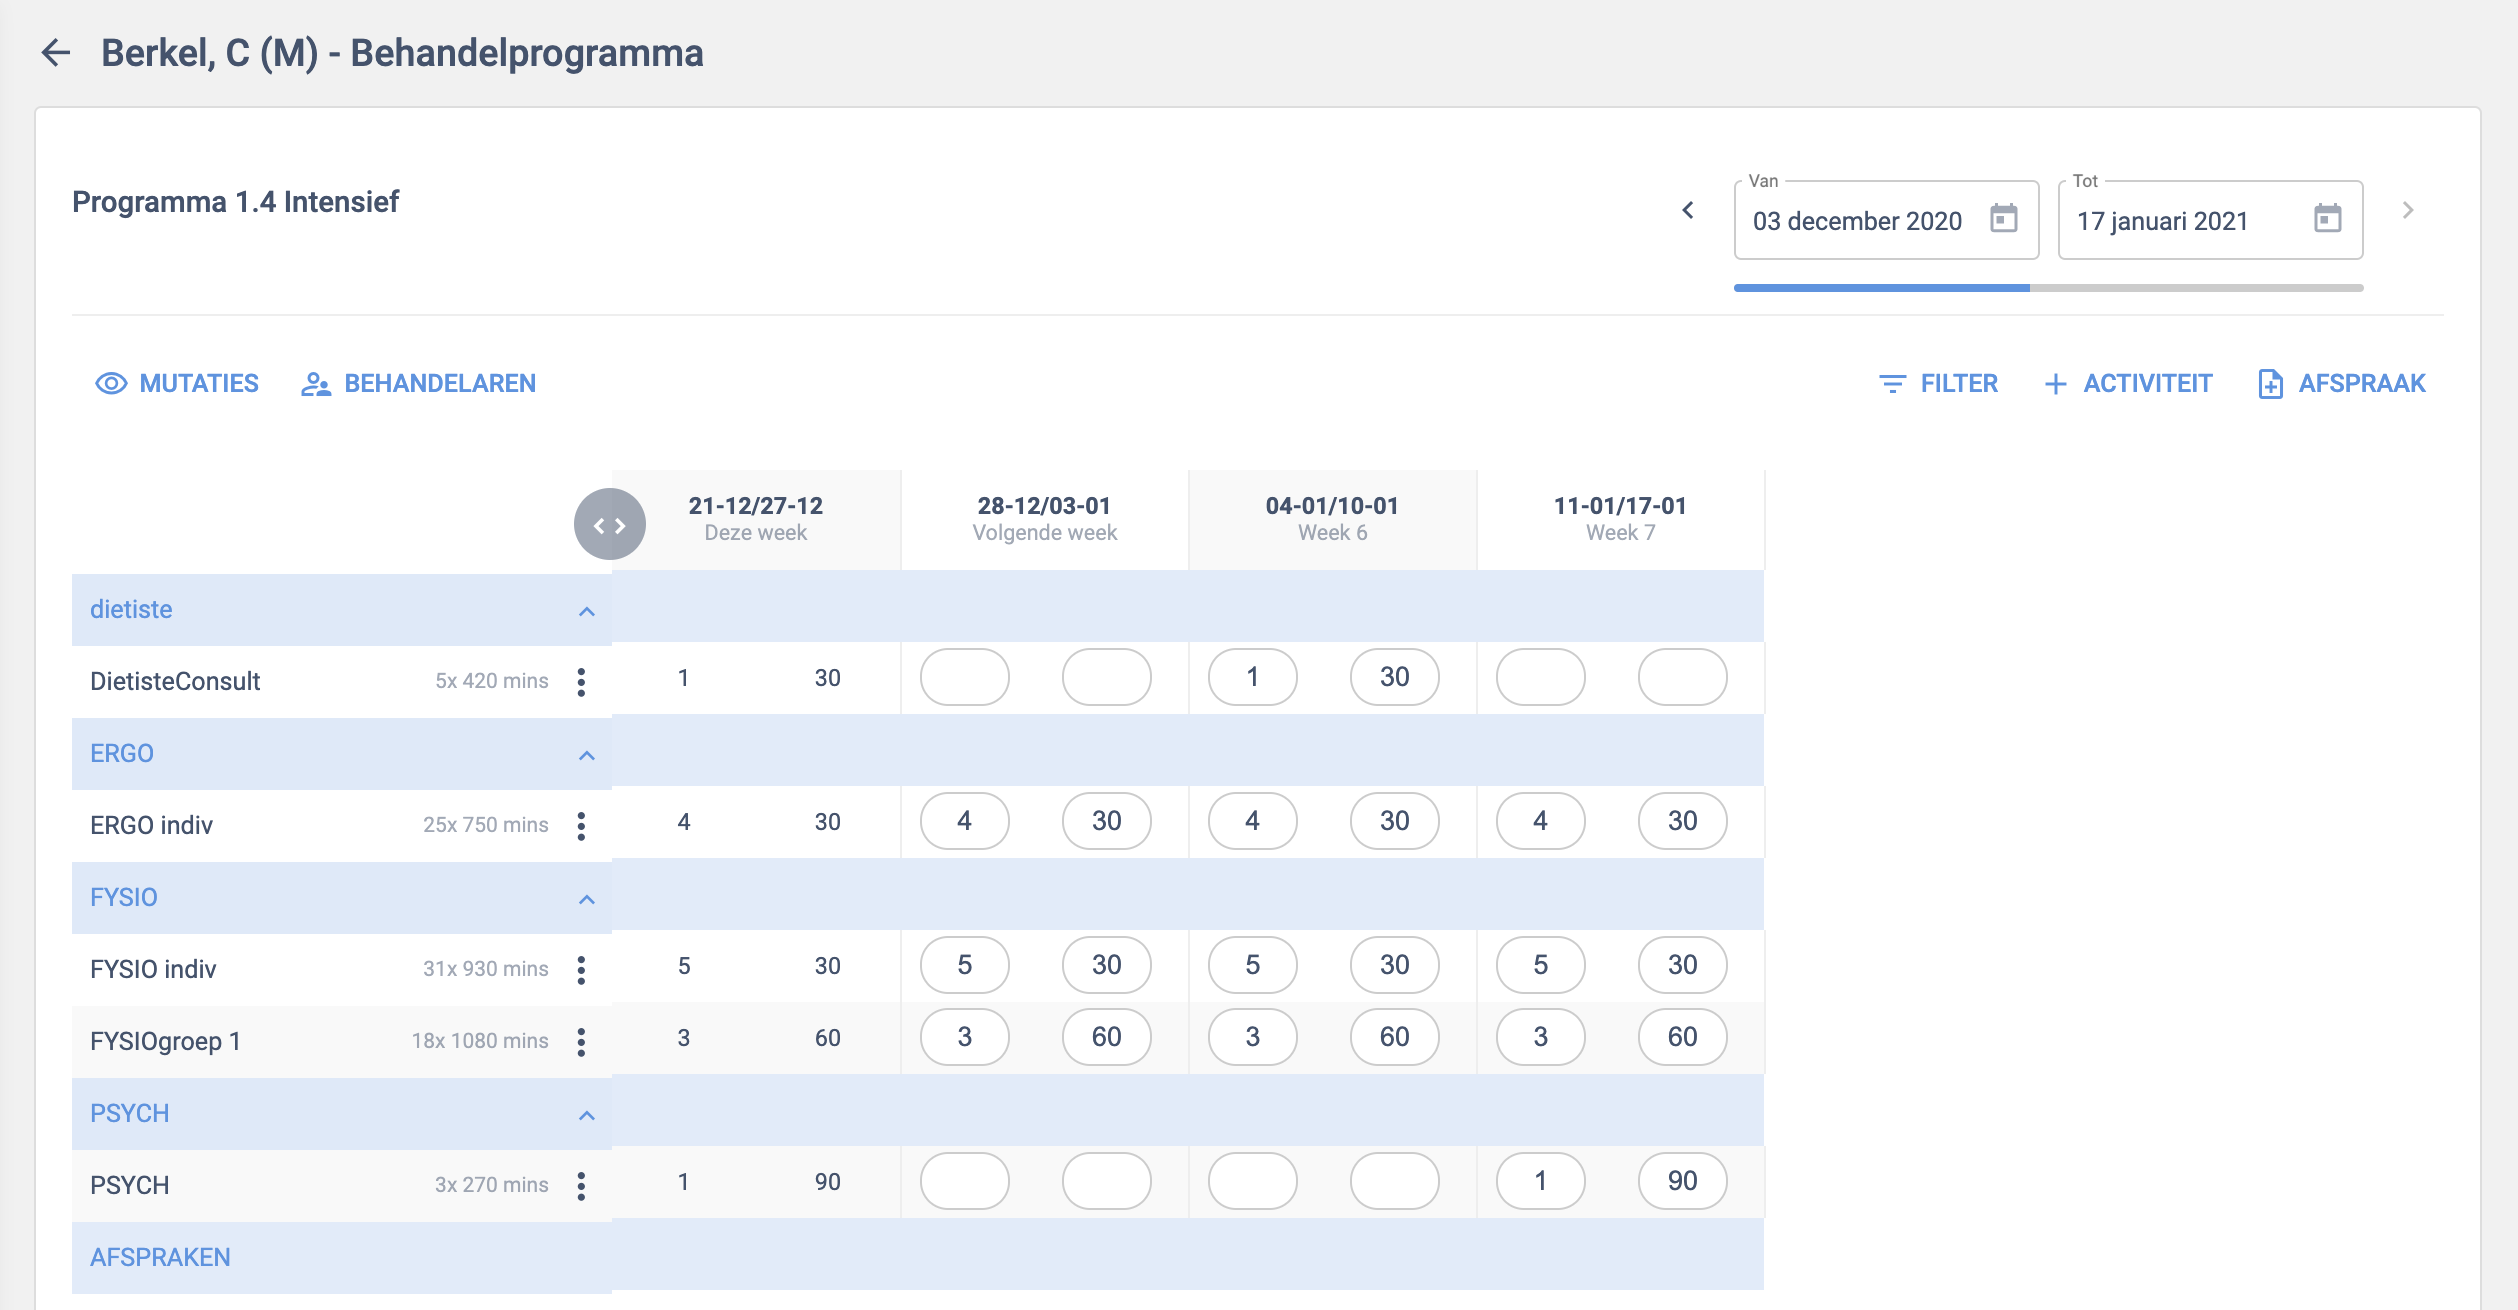The image size is (2518, 1310).
Task: Open ERGO indiv three-dot options menu
Action: [581, 826]
